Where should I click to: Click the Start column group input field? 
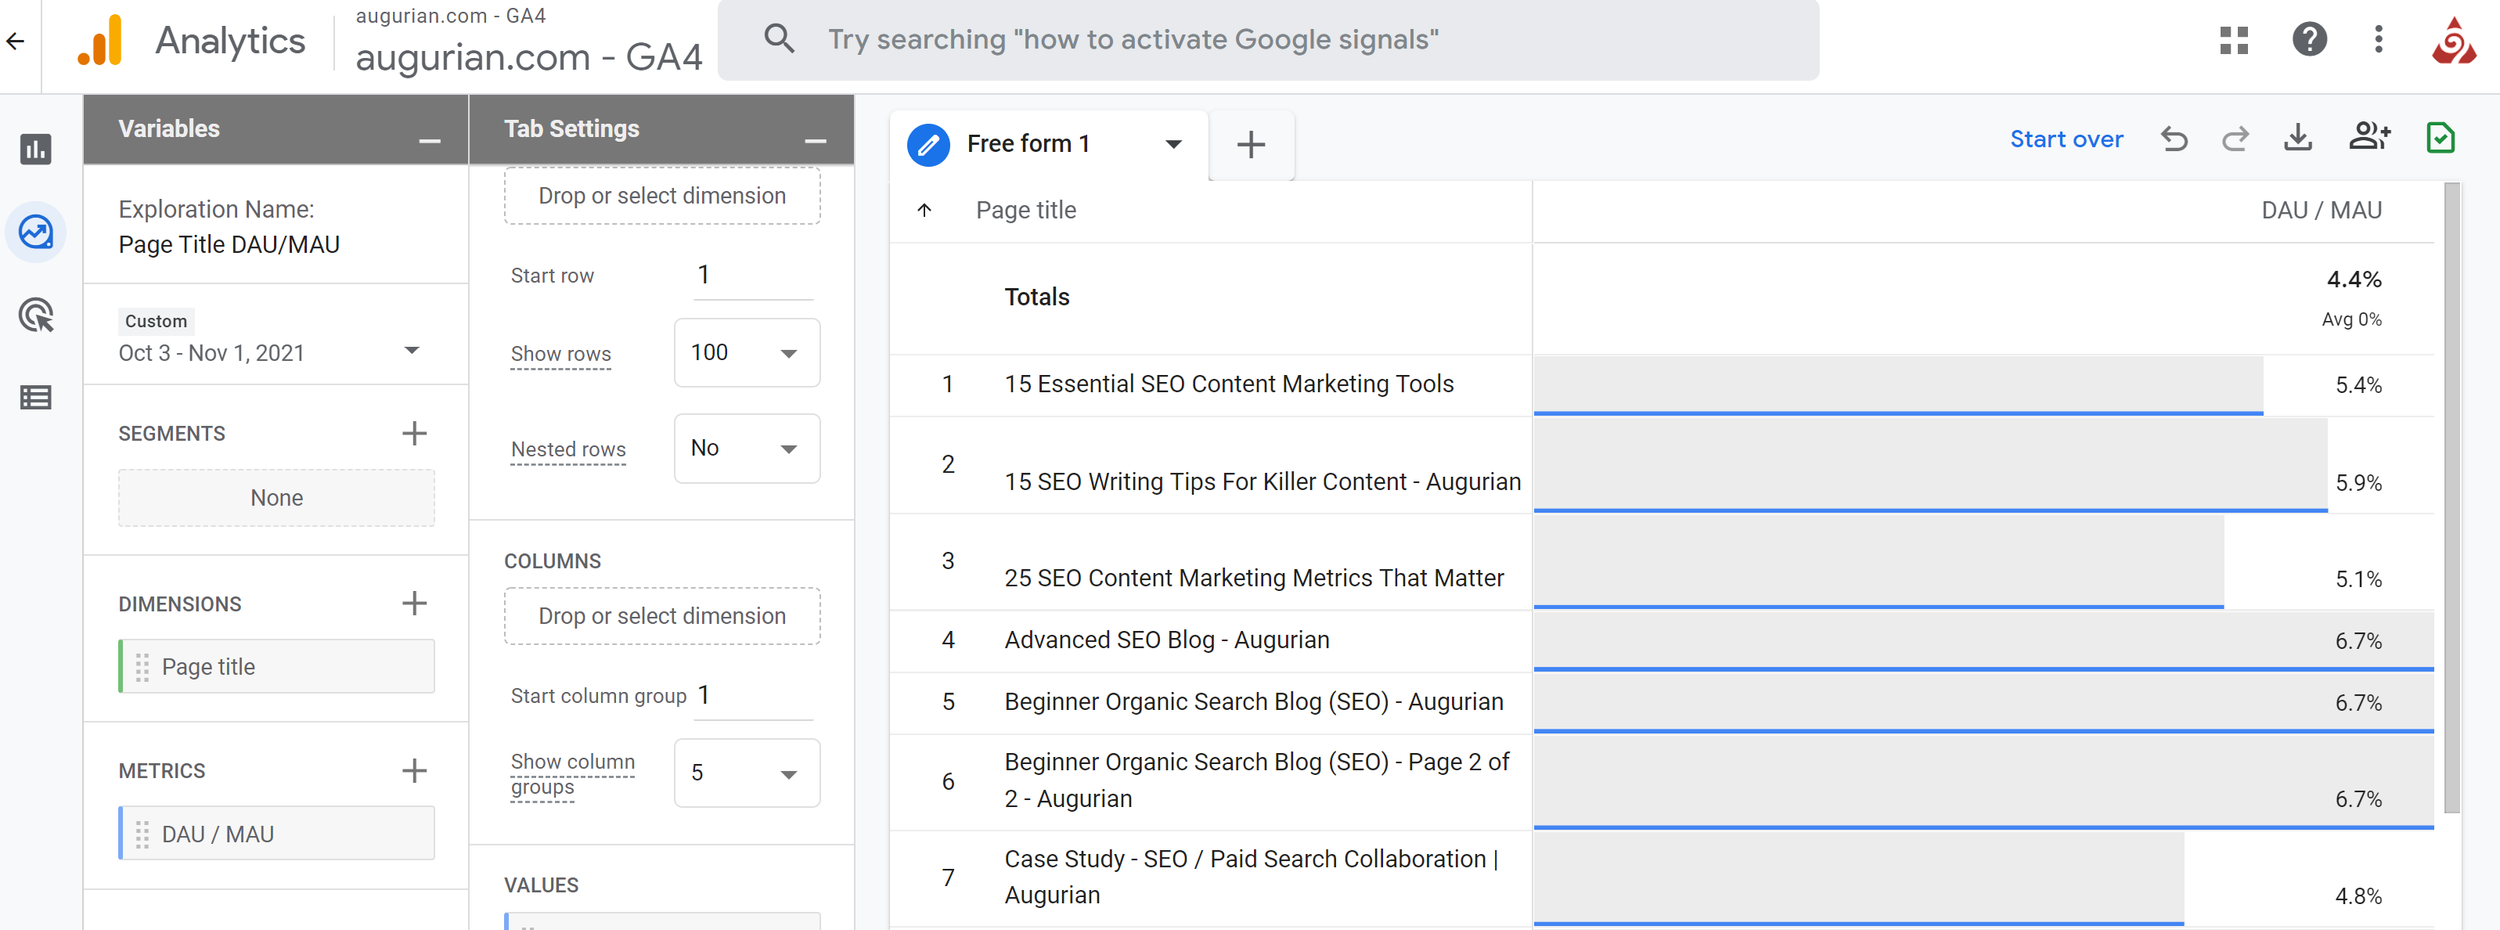click(x=754, y=695)
